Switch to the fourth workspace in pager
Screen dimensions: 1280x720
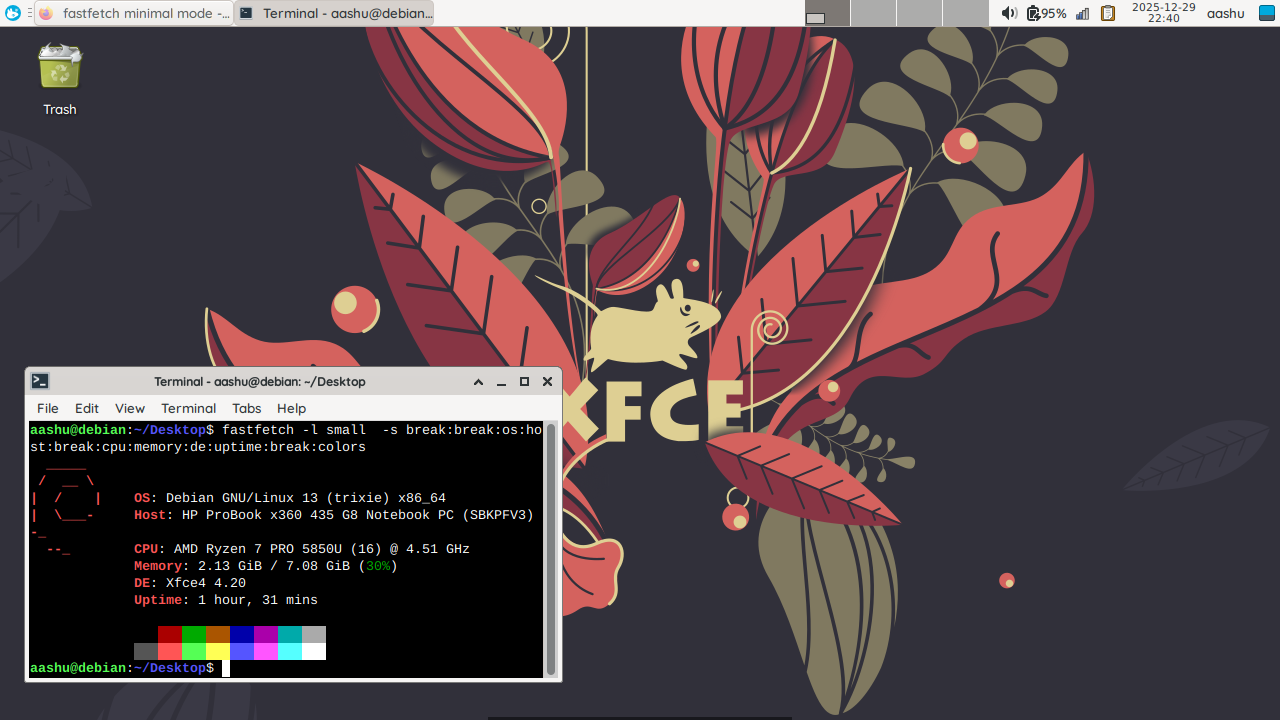point(965,13)
